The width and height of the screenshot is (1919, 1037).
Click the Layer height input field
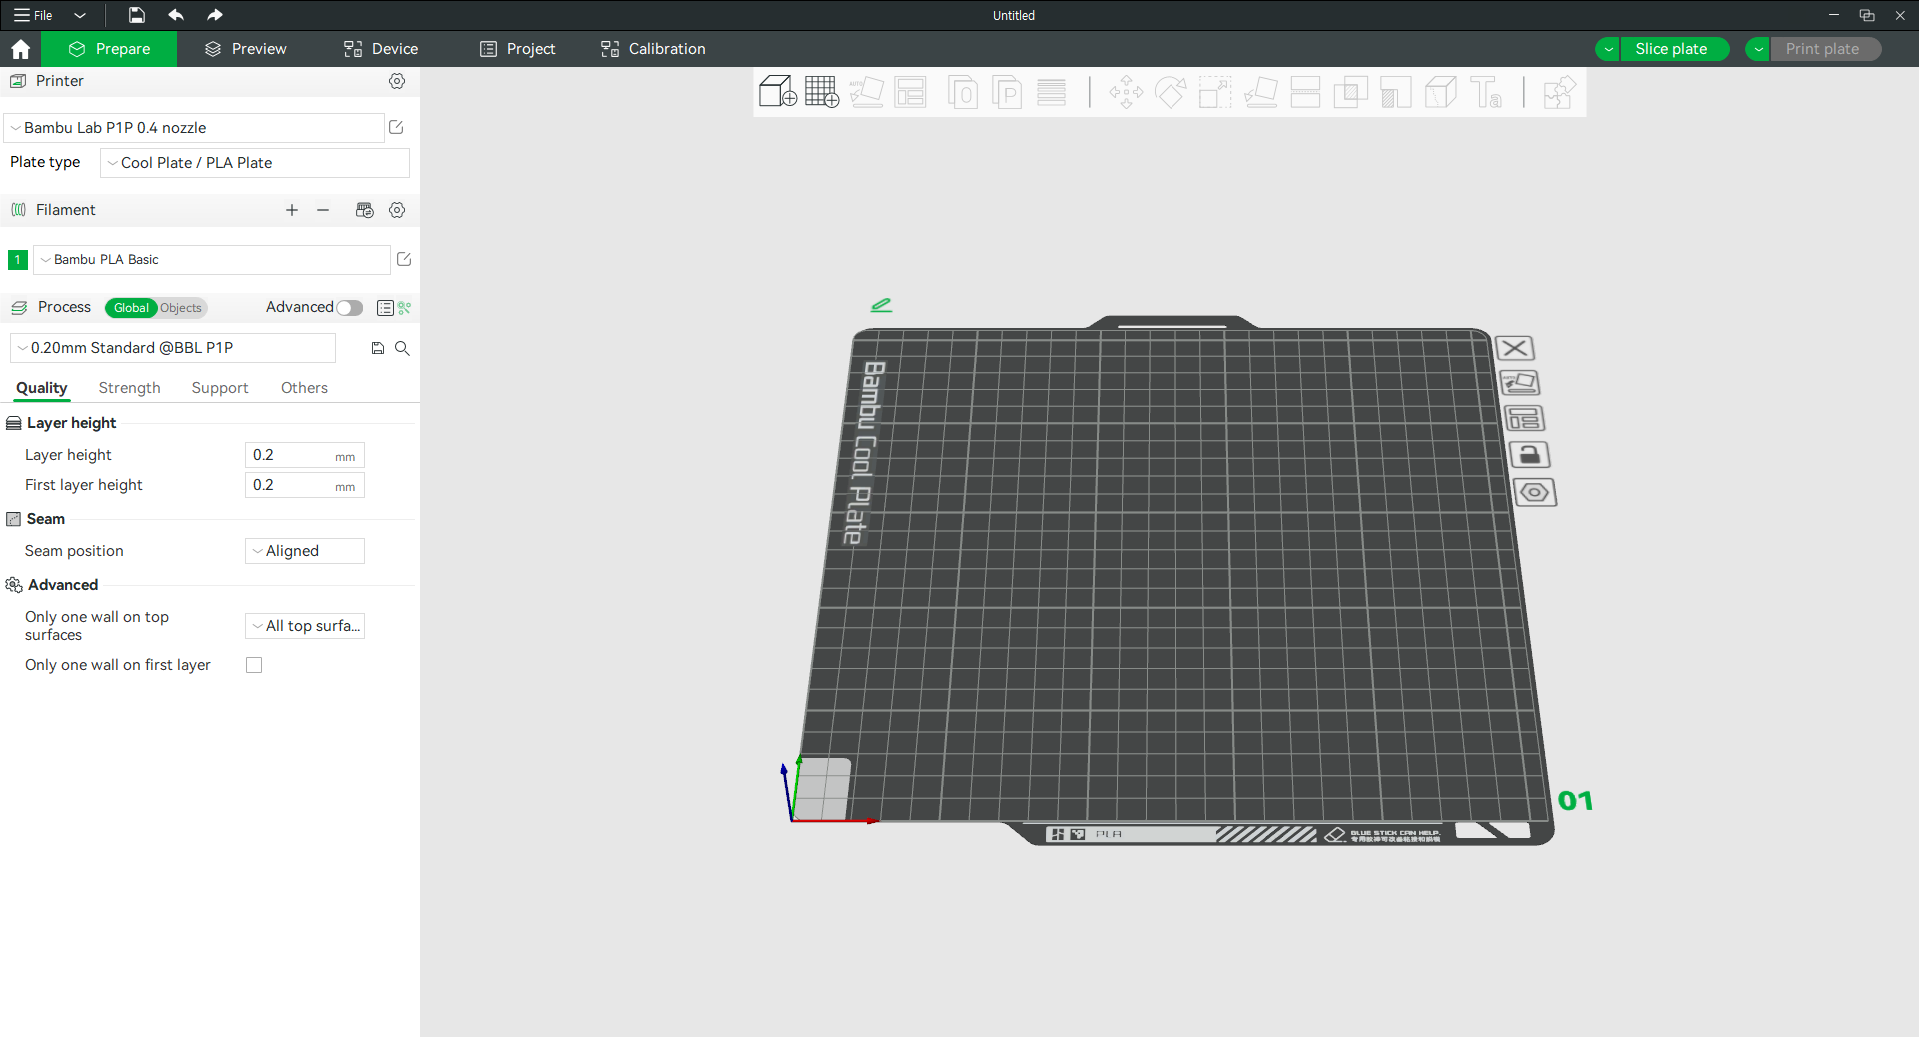[305, 455]
